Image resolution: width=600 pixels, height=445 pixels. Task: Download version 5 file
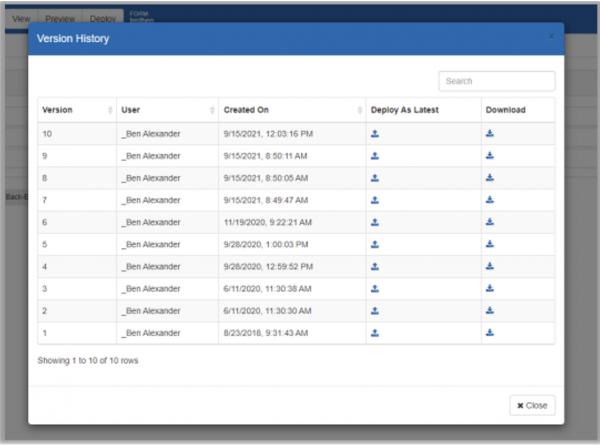[490, 244]
